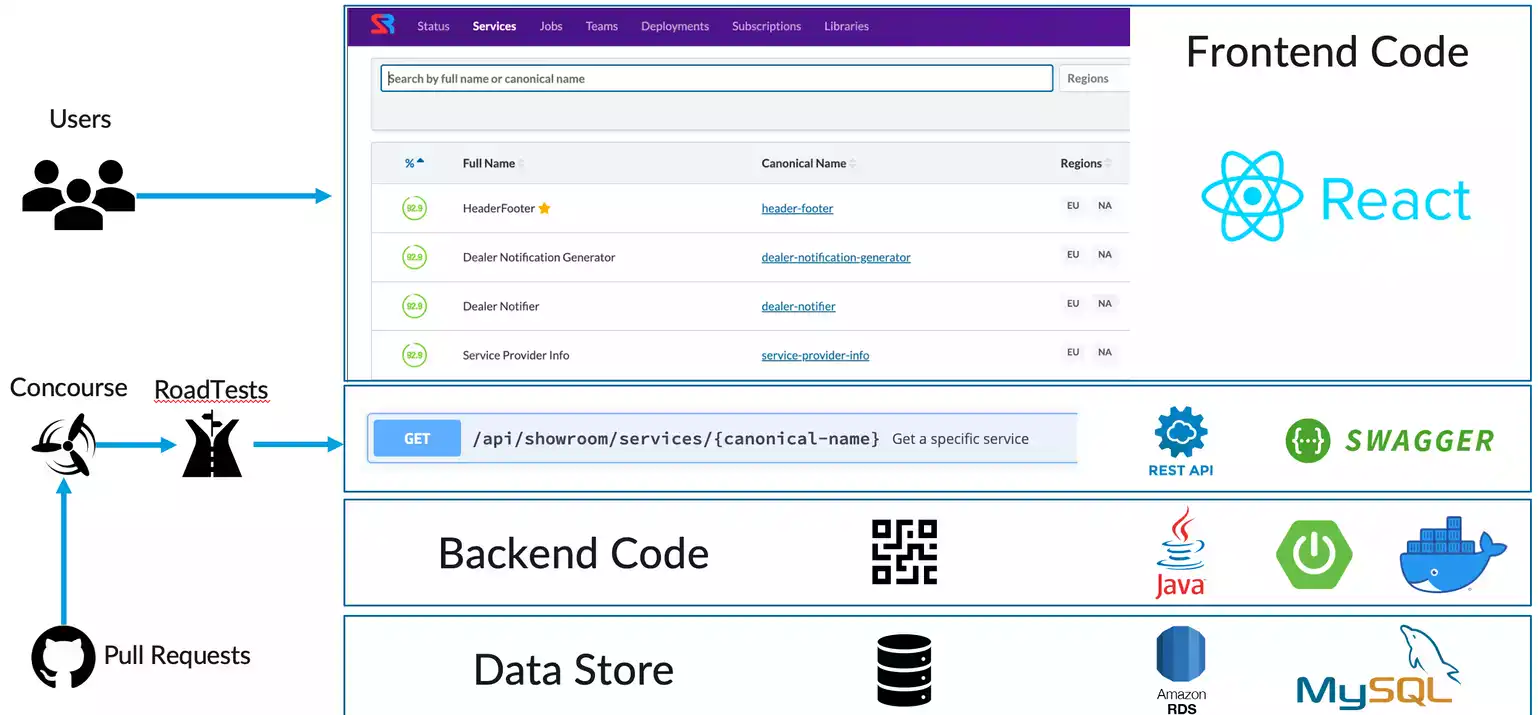Open the header-footer service link
Image resolution: width=1538 pixels, height=715 pixels.
[x=797, y=208]
